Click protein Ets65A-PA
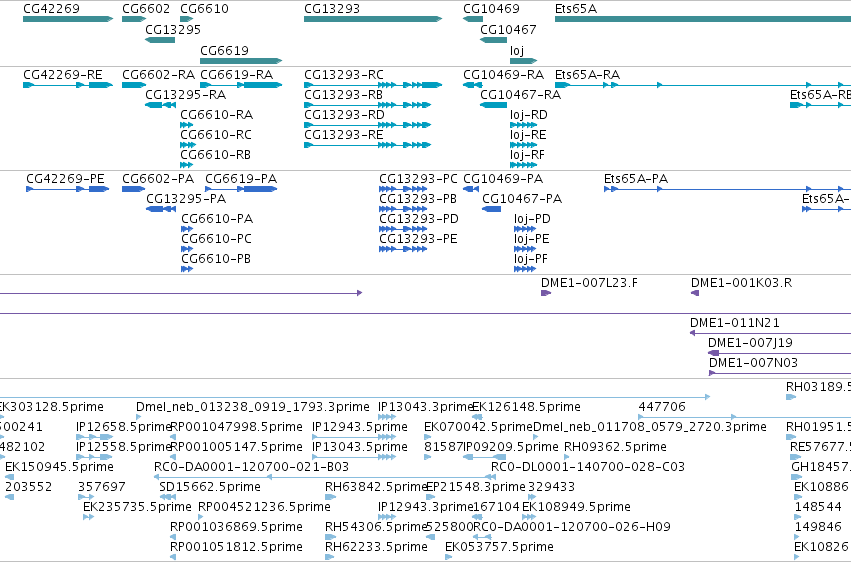Image resolution: width=851 pixels, height=562 pixels. pyautogui.click(x=636, y=178)
